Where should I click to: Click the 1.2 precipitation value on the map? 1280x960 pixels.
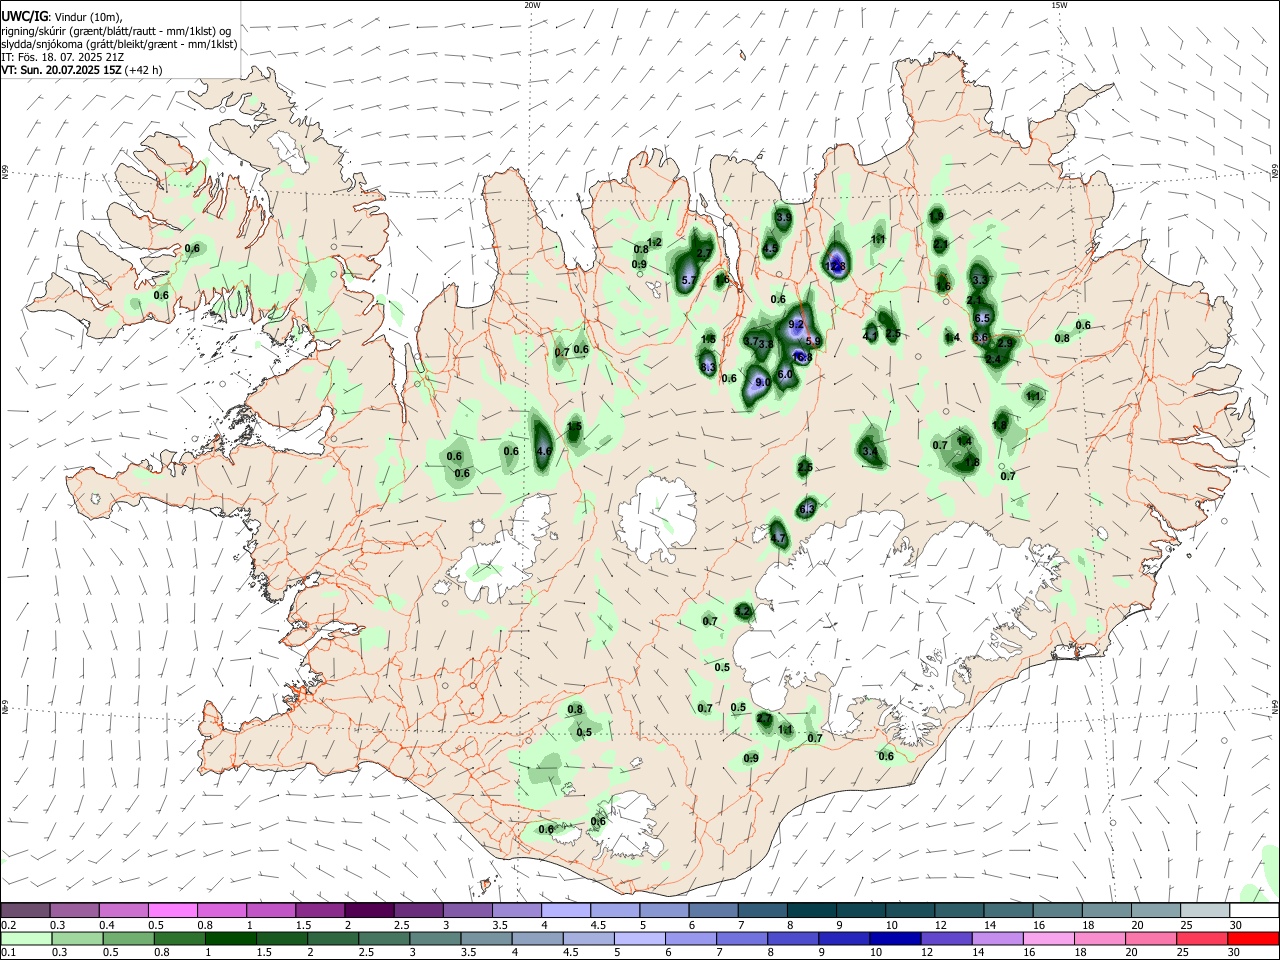click(655, 242)
